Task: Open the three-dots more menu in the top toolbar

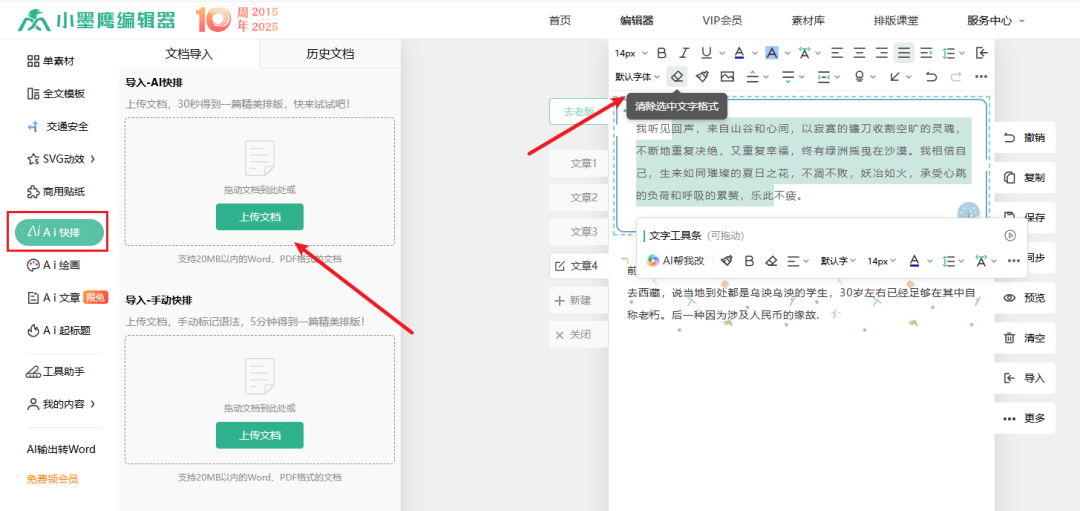Action: click(982, 76)
